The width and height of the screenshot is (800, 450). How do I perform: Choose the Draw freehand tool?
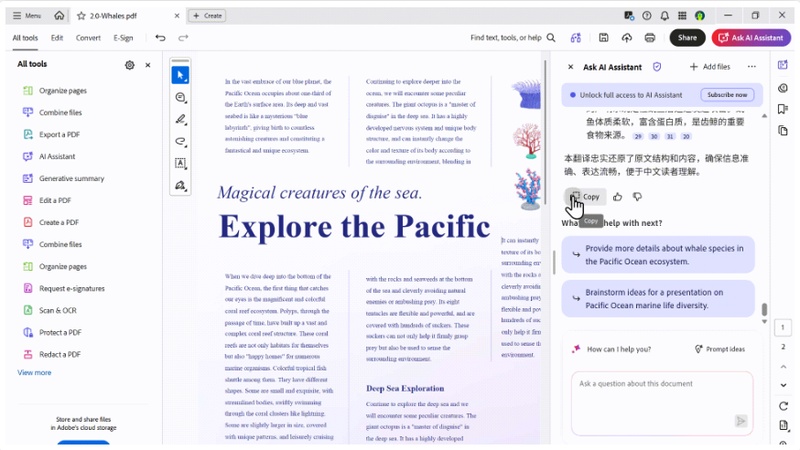tap(180, 141)
